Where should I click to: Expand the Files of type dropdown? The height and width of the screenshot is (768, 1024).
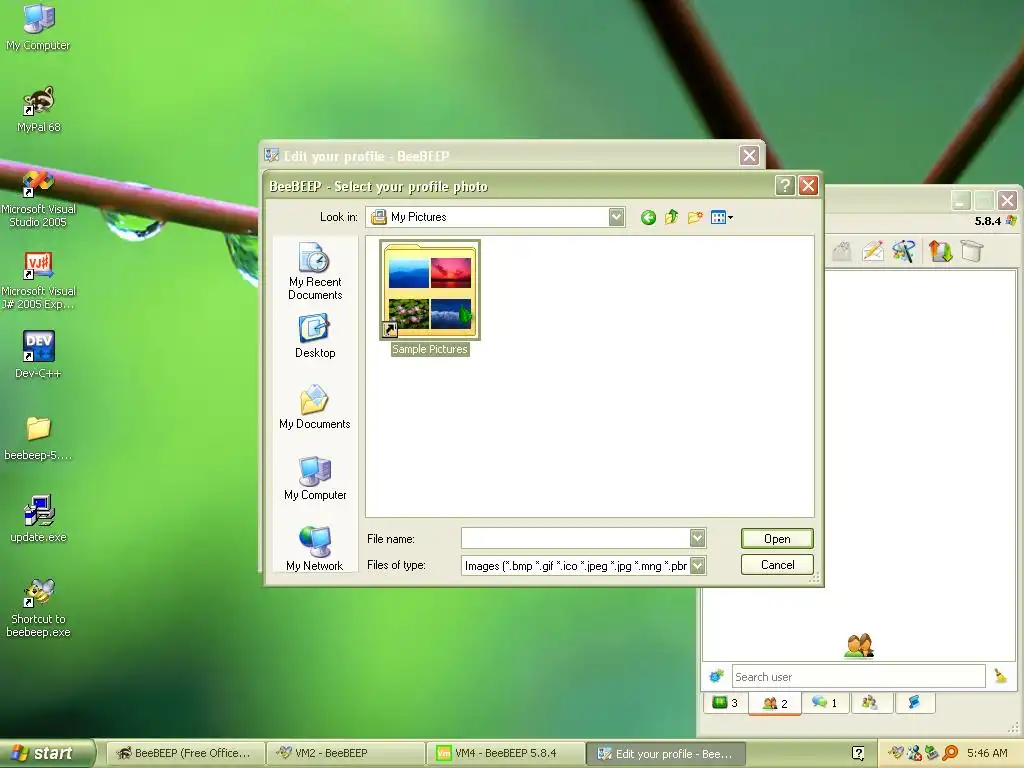(697, 566)
